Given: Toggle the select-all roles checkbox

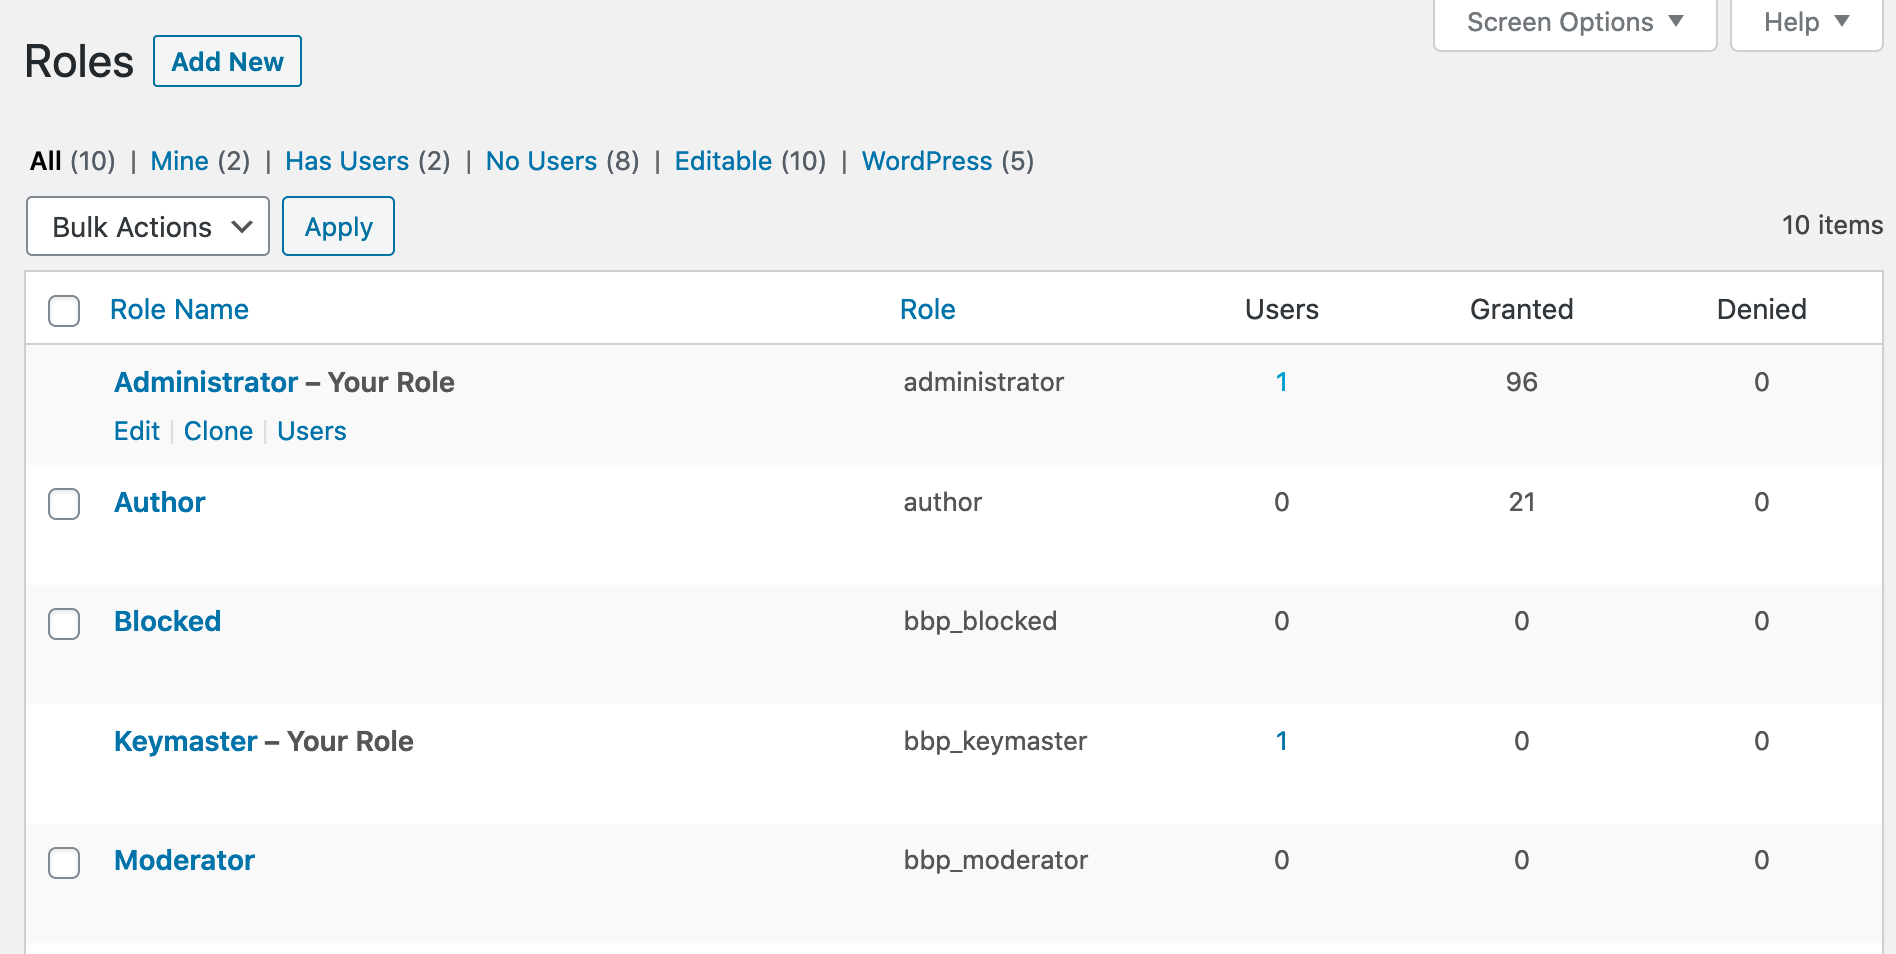Looking at the screenshot, I should [64, 310].
